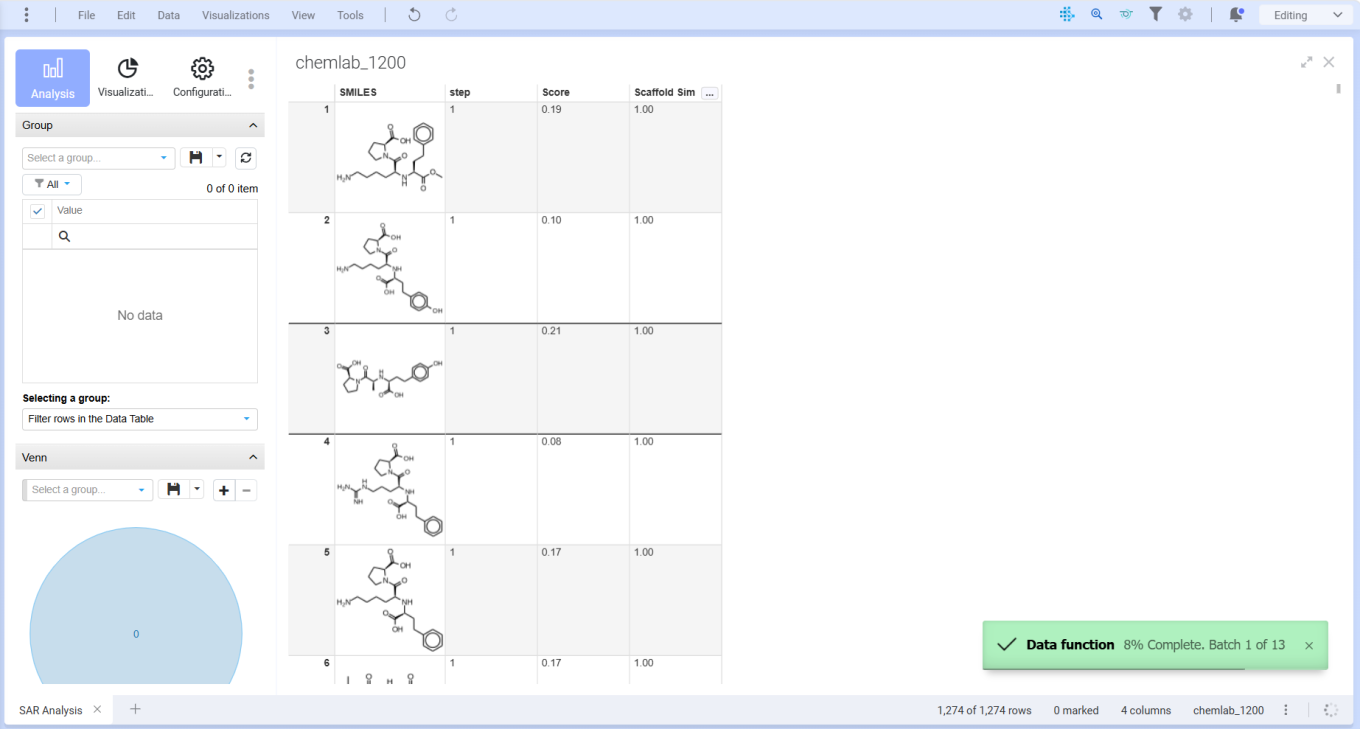Open the Data menu
This screenshot has height=729, width=1360.
(169, 15)
